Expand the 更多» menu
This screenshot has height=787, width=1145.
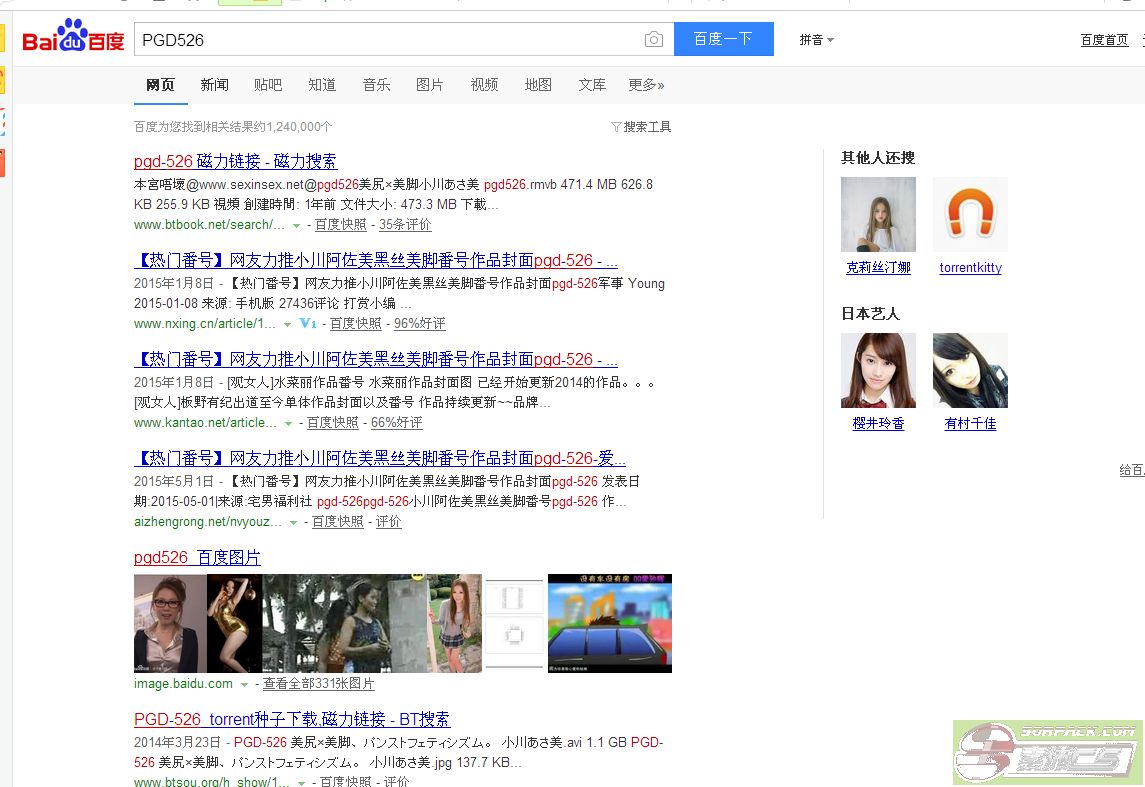(646, 85)
